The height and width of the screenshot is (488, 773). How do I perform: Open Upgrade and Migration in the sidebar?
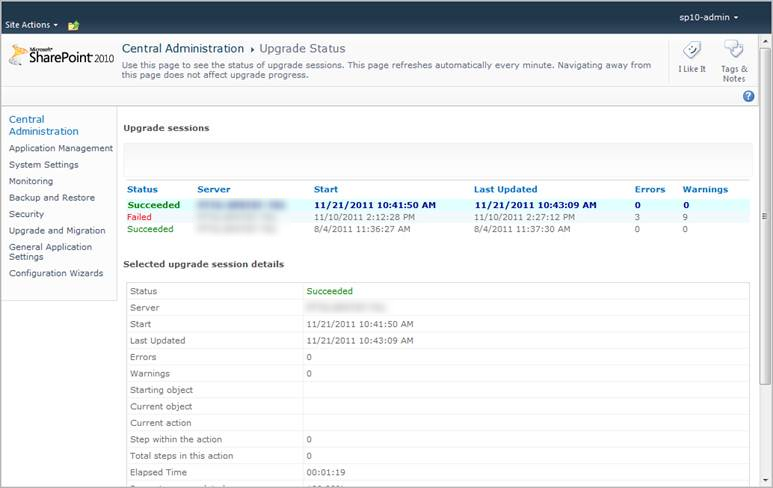pos(57,230)
